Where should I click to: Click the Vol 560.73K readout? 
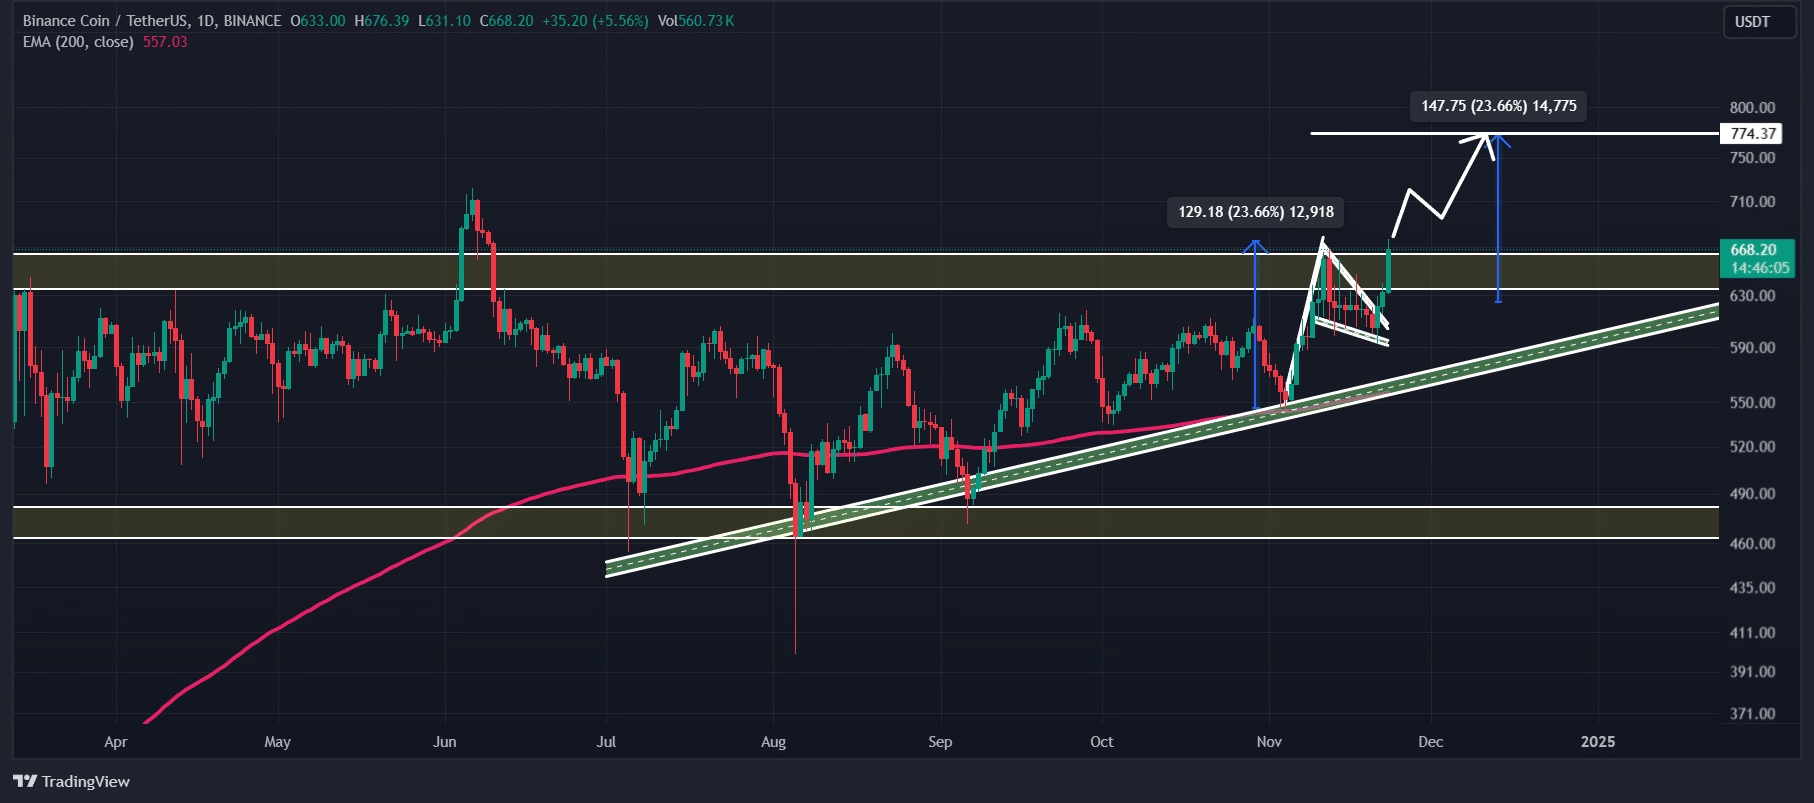click(x=695, y=21)
